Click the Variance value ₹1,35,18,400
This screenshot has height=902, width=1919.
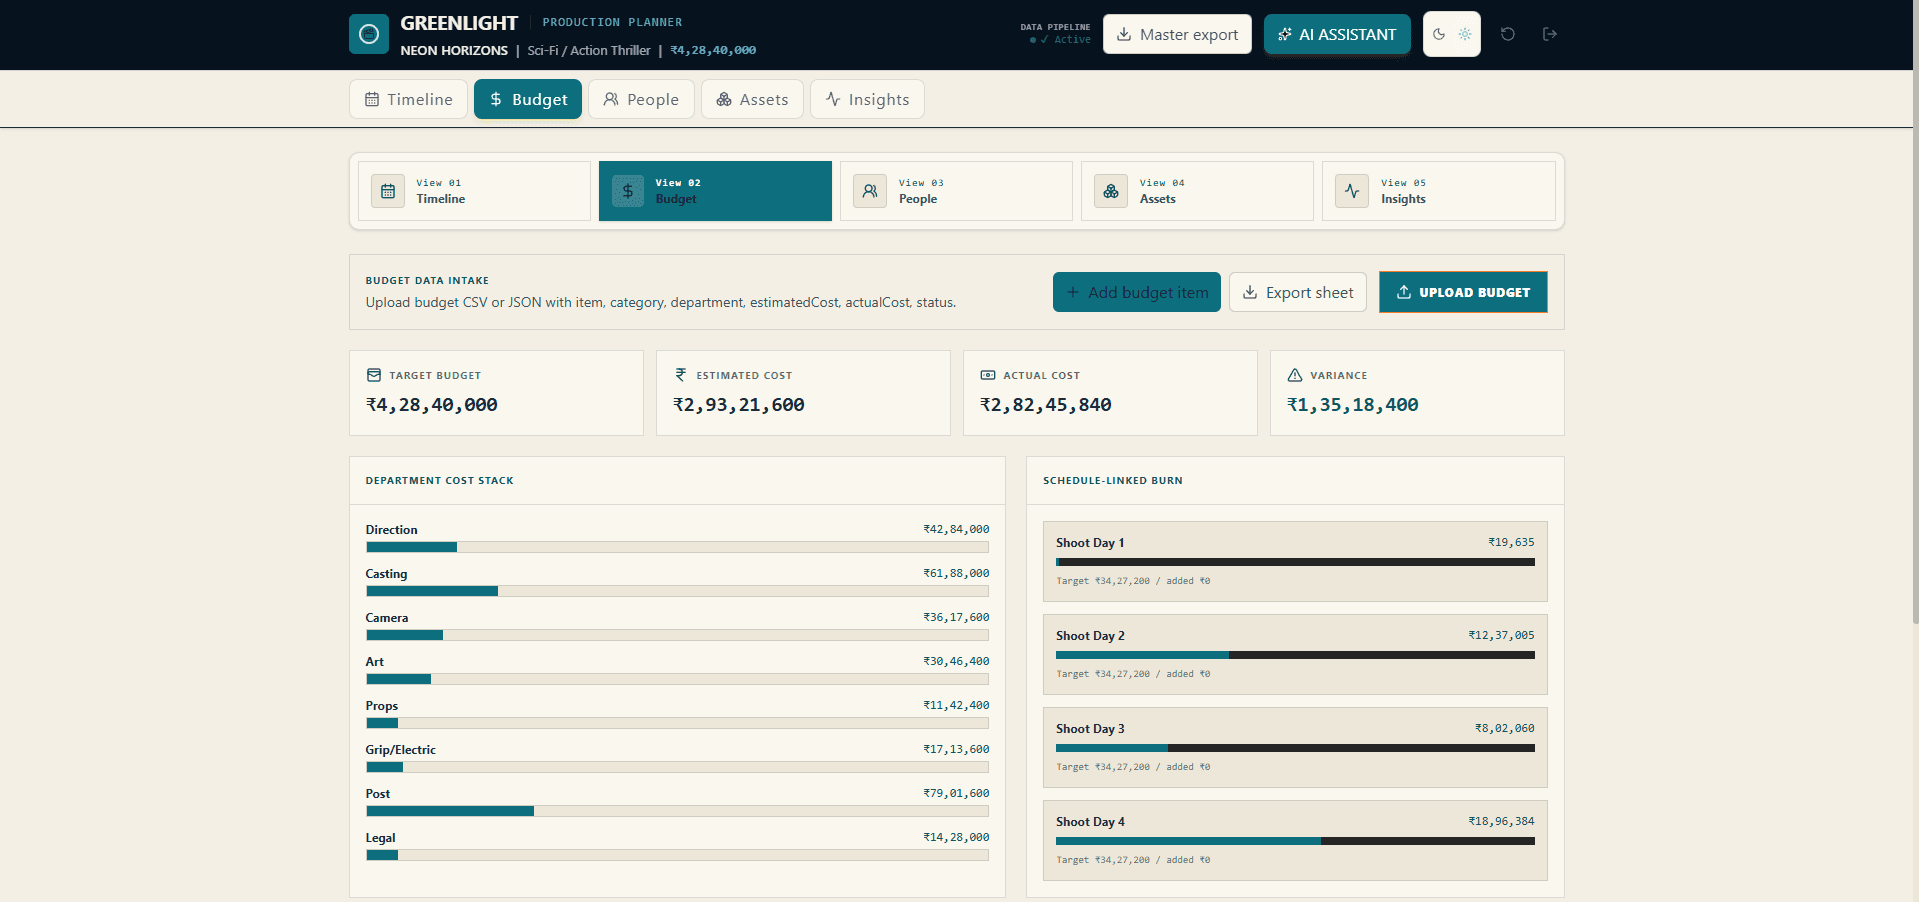[x=1353, y=405]
